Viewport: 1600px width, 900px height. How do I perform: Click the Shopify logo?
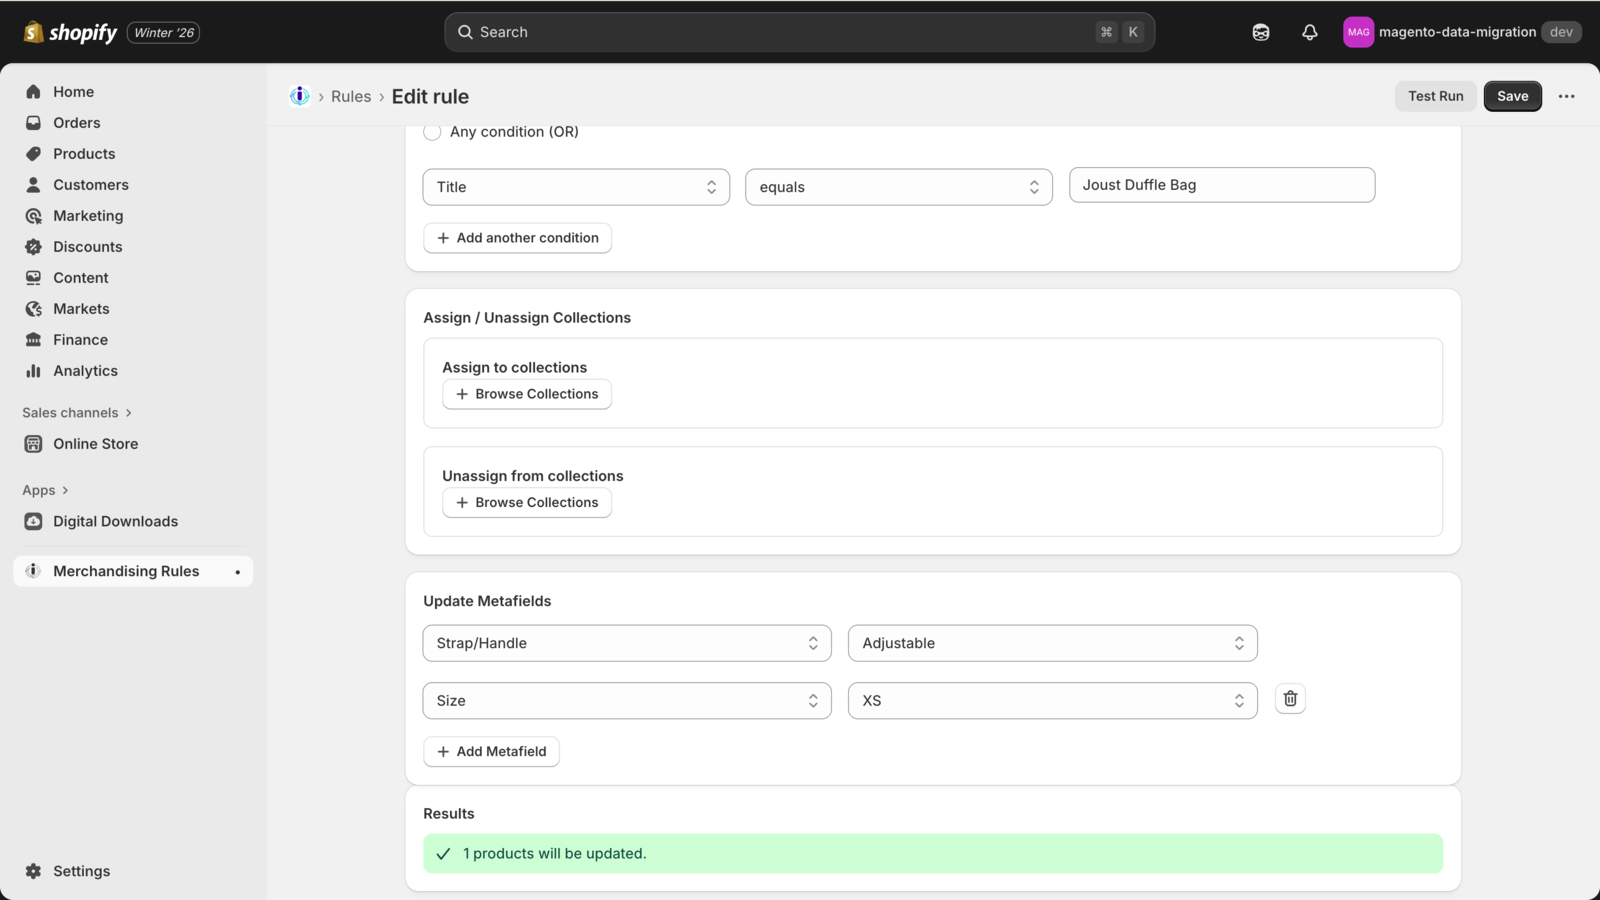(x=70, y=32)
